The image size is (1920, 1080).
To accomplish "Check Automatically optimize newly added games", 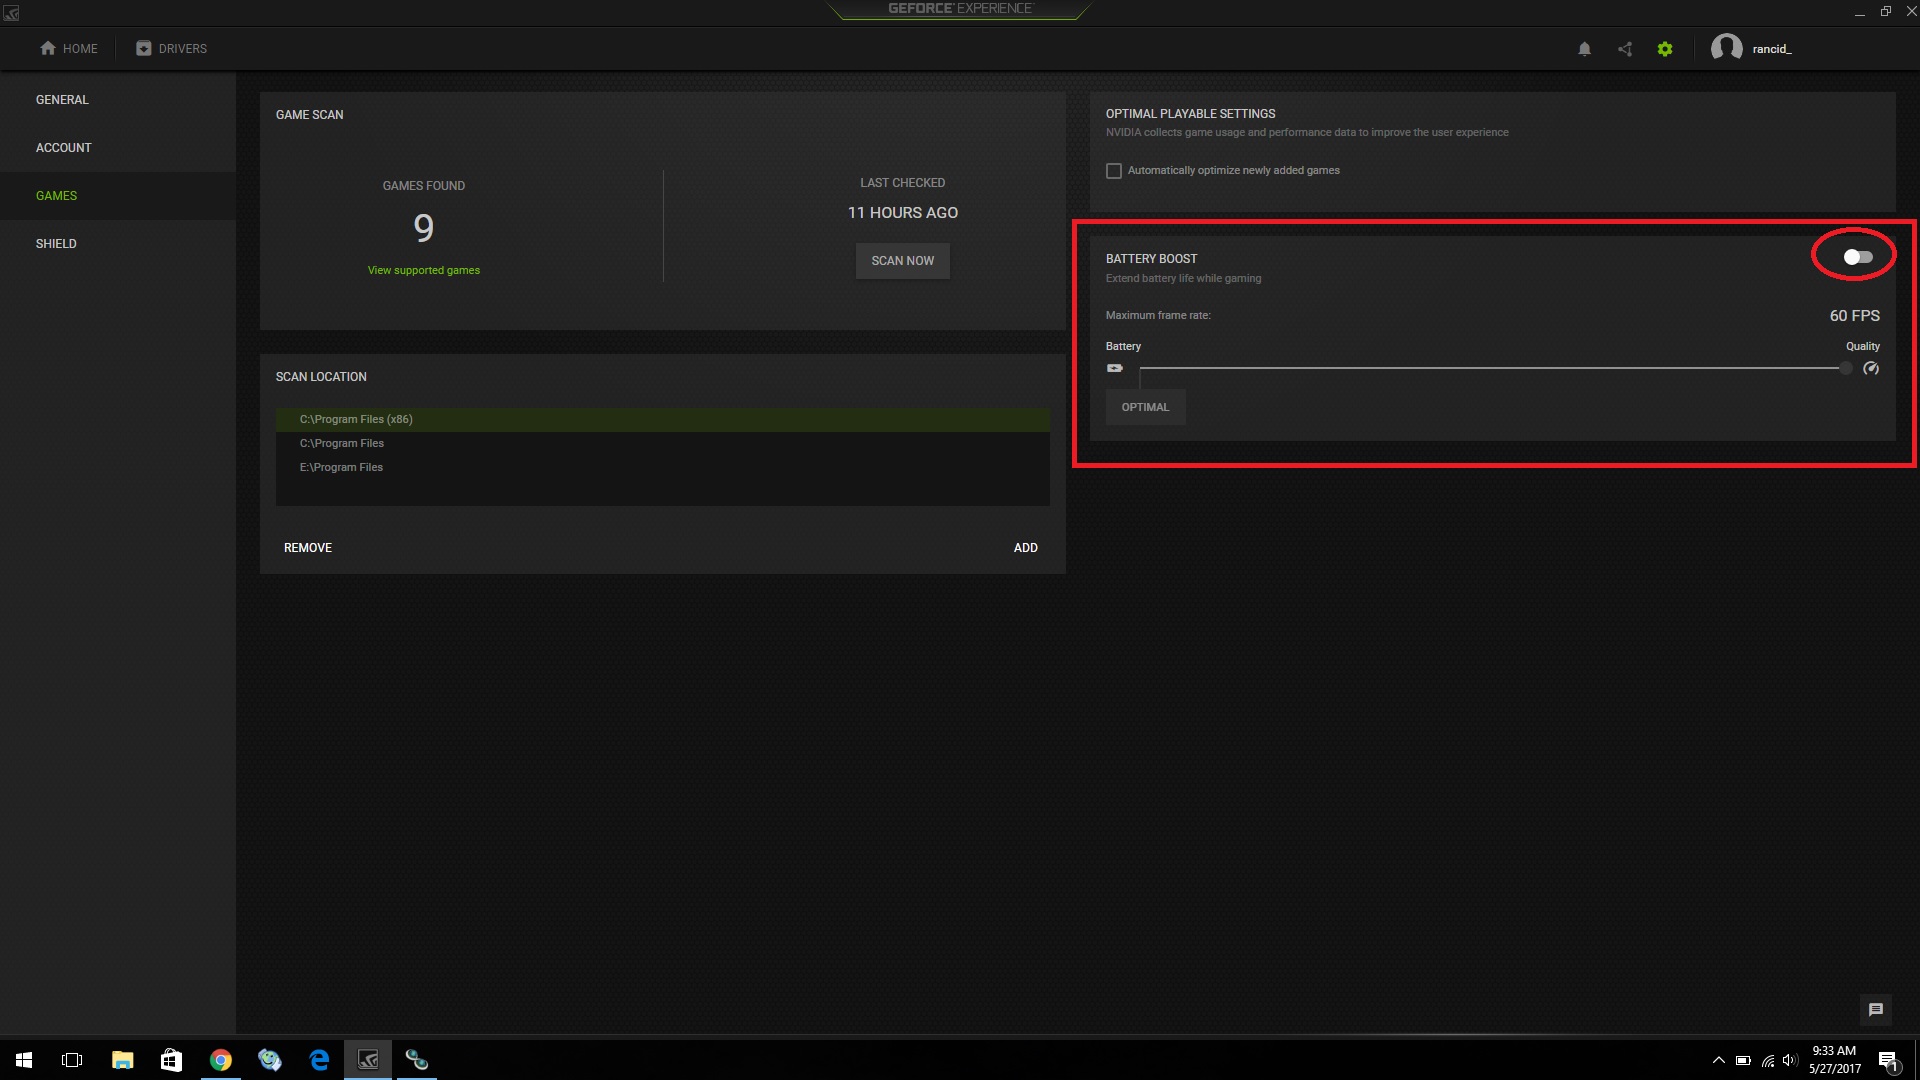I will click(1114, 171).
